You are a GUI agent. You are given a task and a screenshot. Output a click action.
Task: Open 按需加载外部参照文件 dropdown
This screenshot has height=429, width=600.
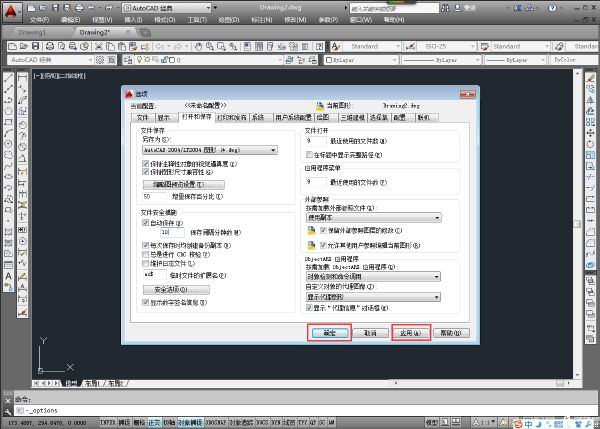tap(373, 218)
